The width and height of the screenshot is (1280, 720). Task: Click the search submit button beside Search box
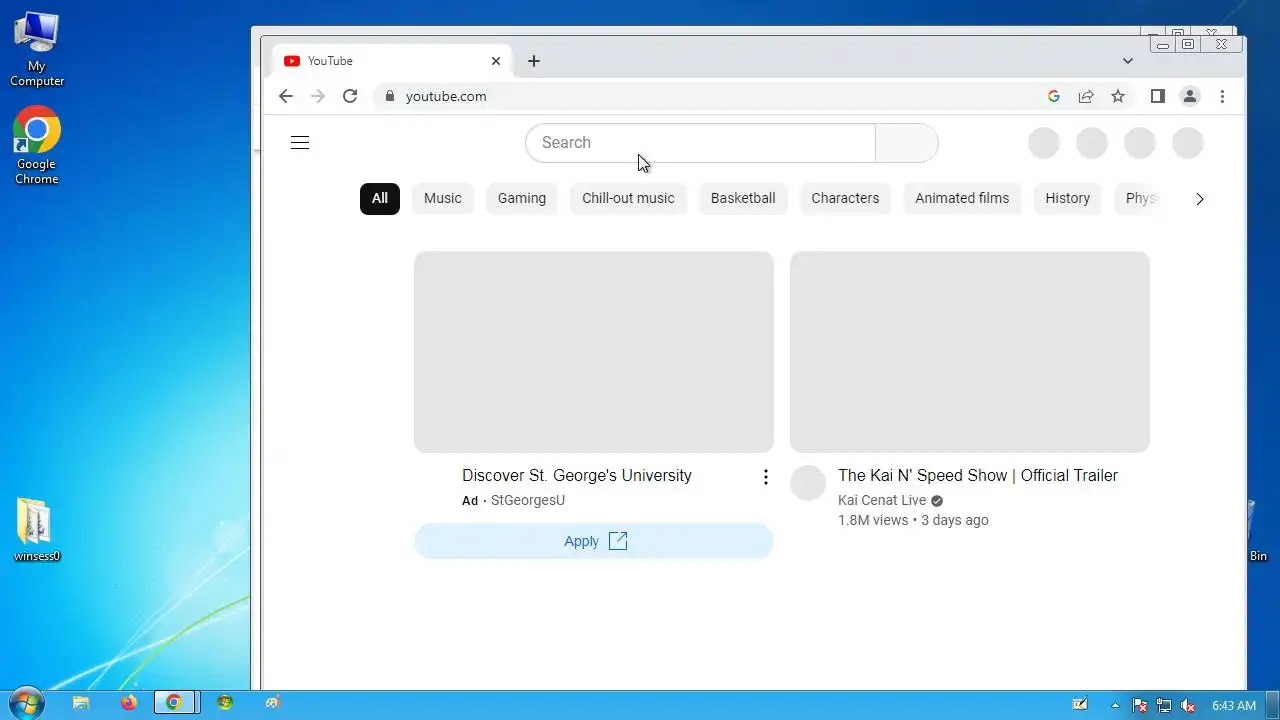coord(906,143)
